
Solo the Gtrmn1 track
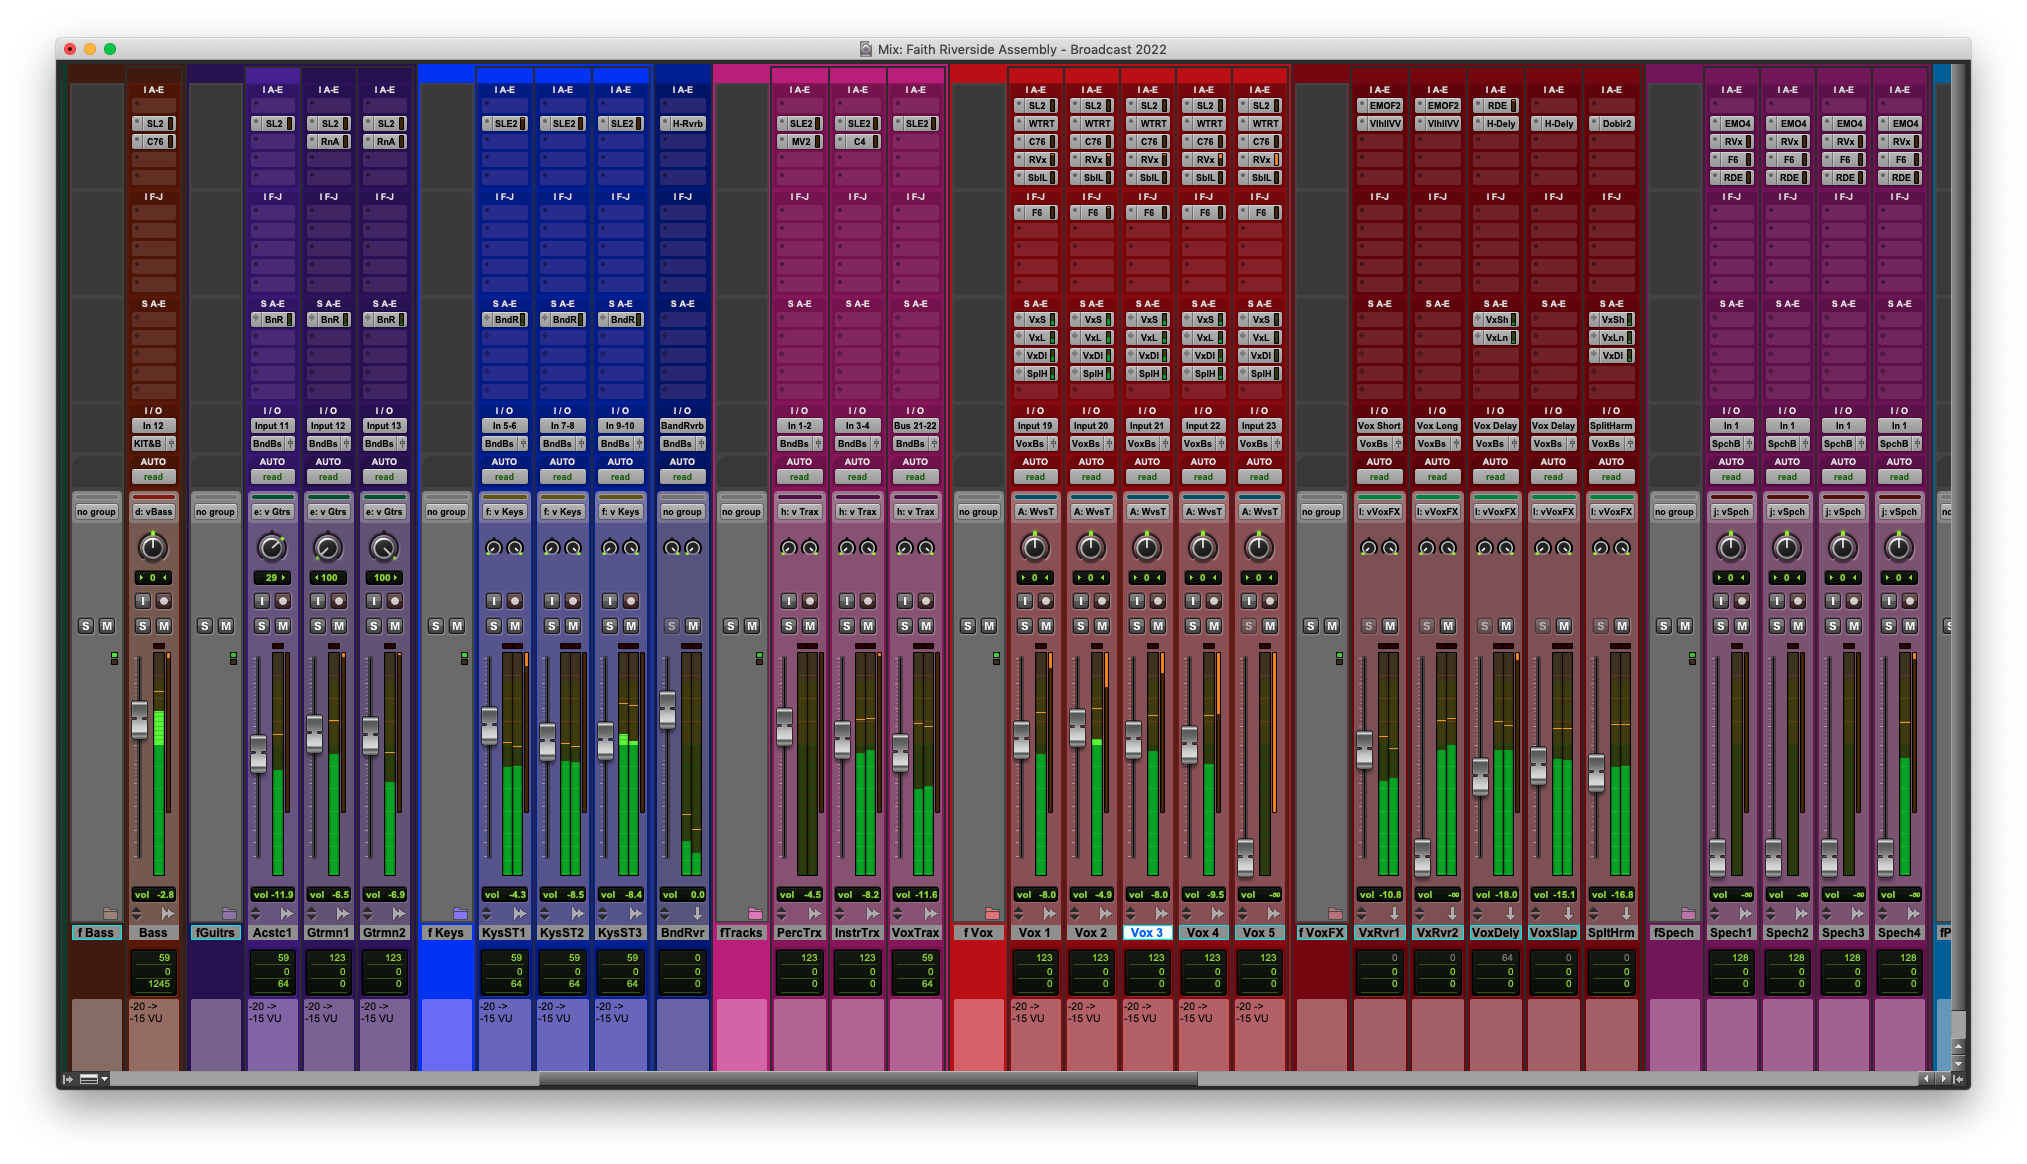point(318,625)
